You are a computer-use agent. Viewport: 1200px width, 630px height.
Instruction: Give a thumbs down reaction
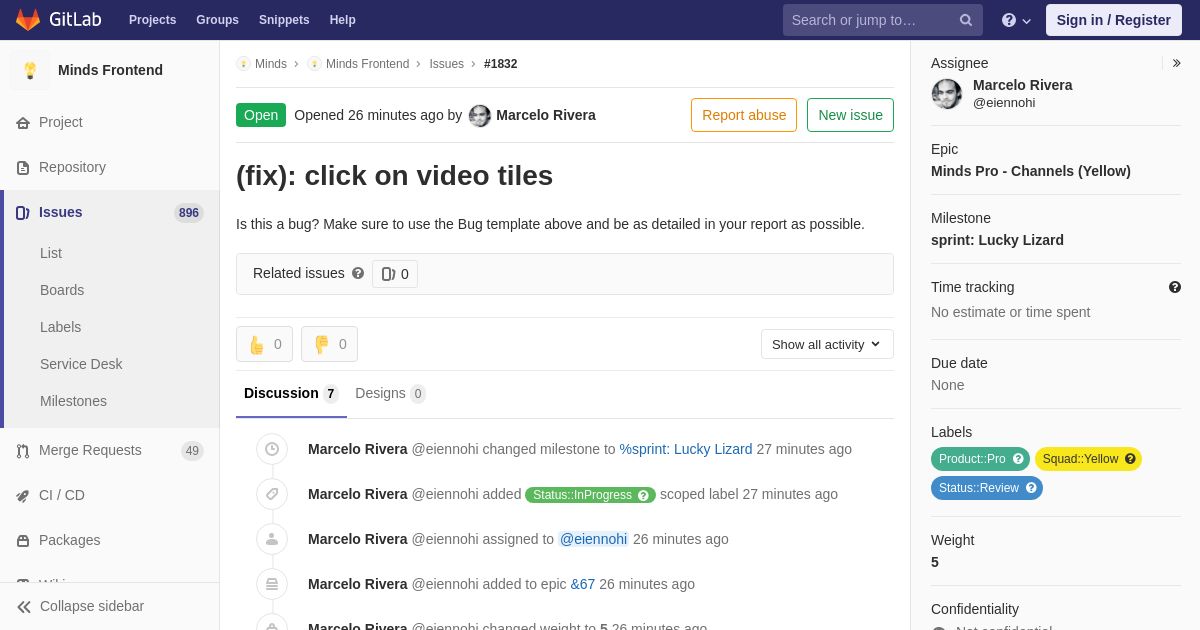pos(329,344)
